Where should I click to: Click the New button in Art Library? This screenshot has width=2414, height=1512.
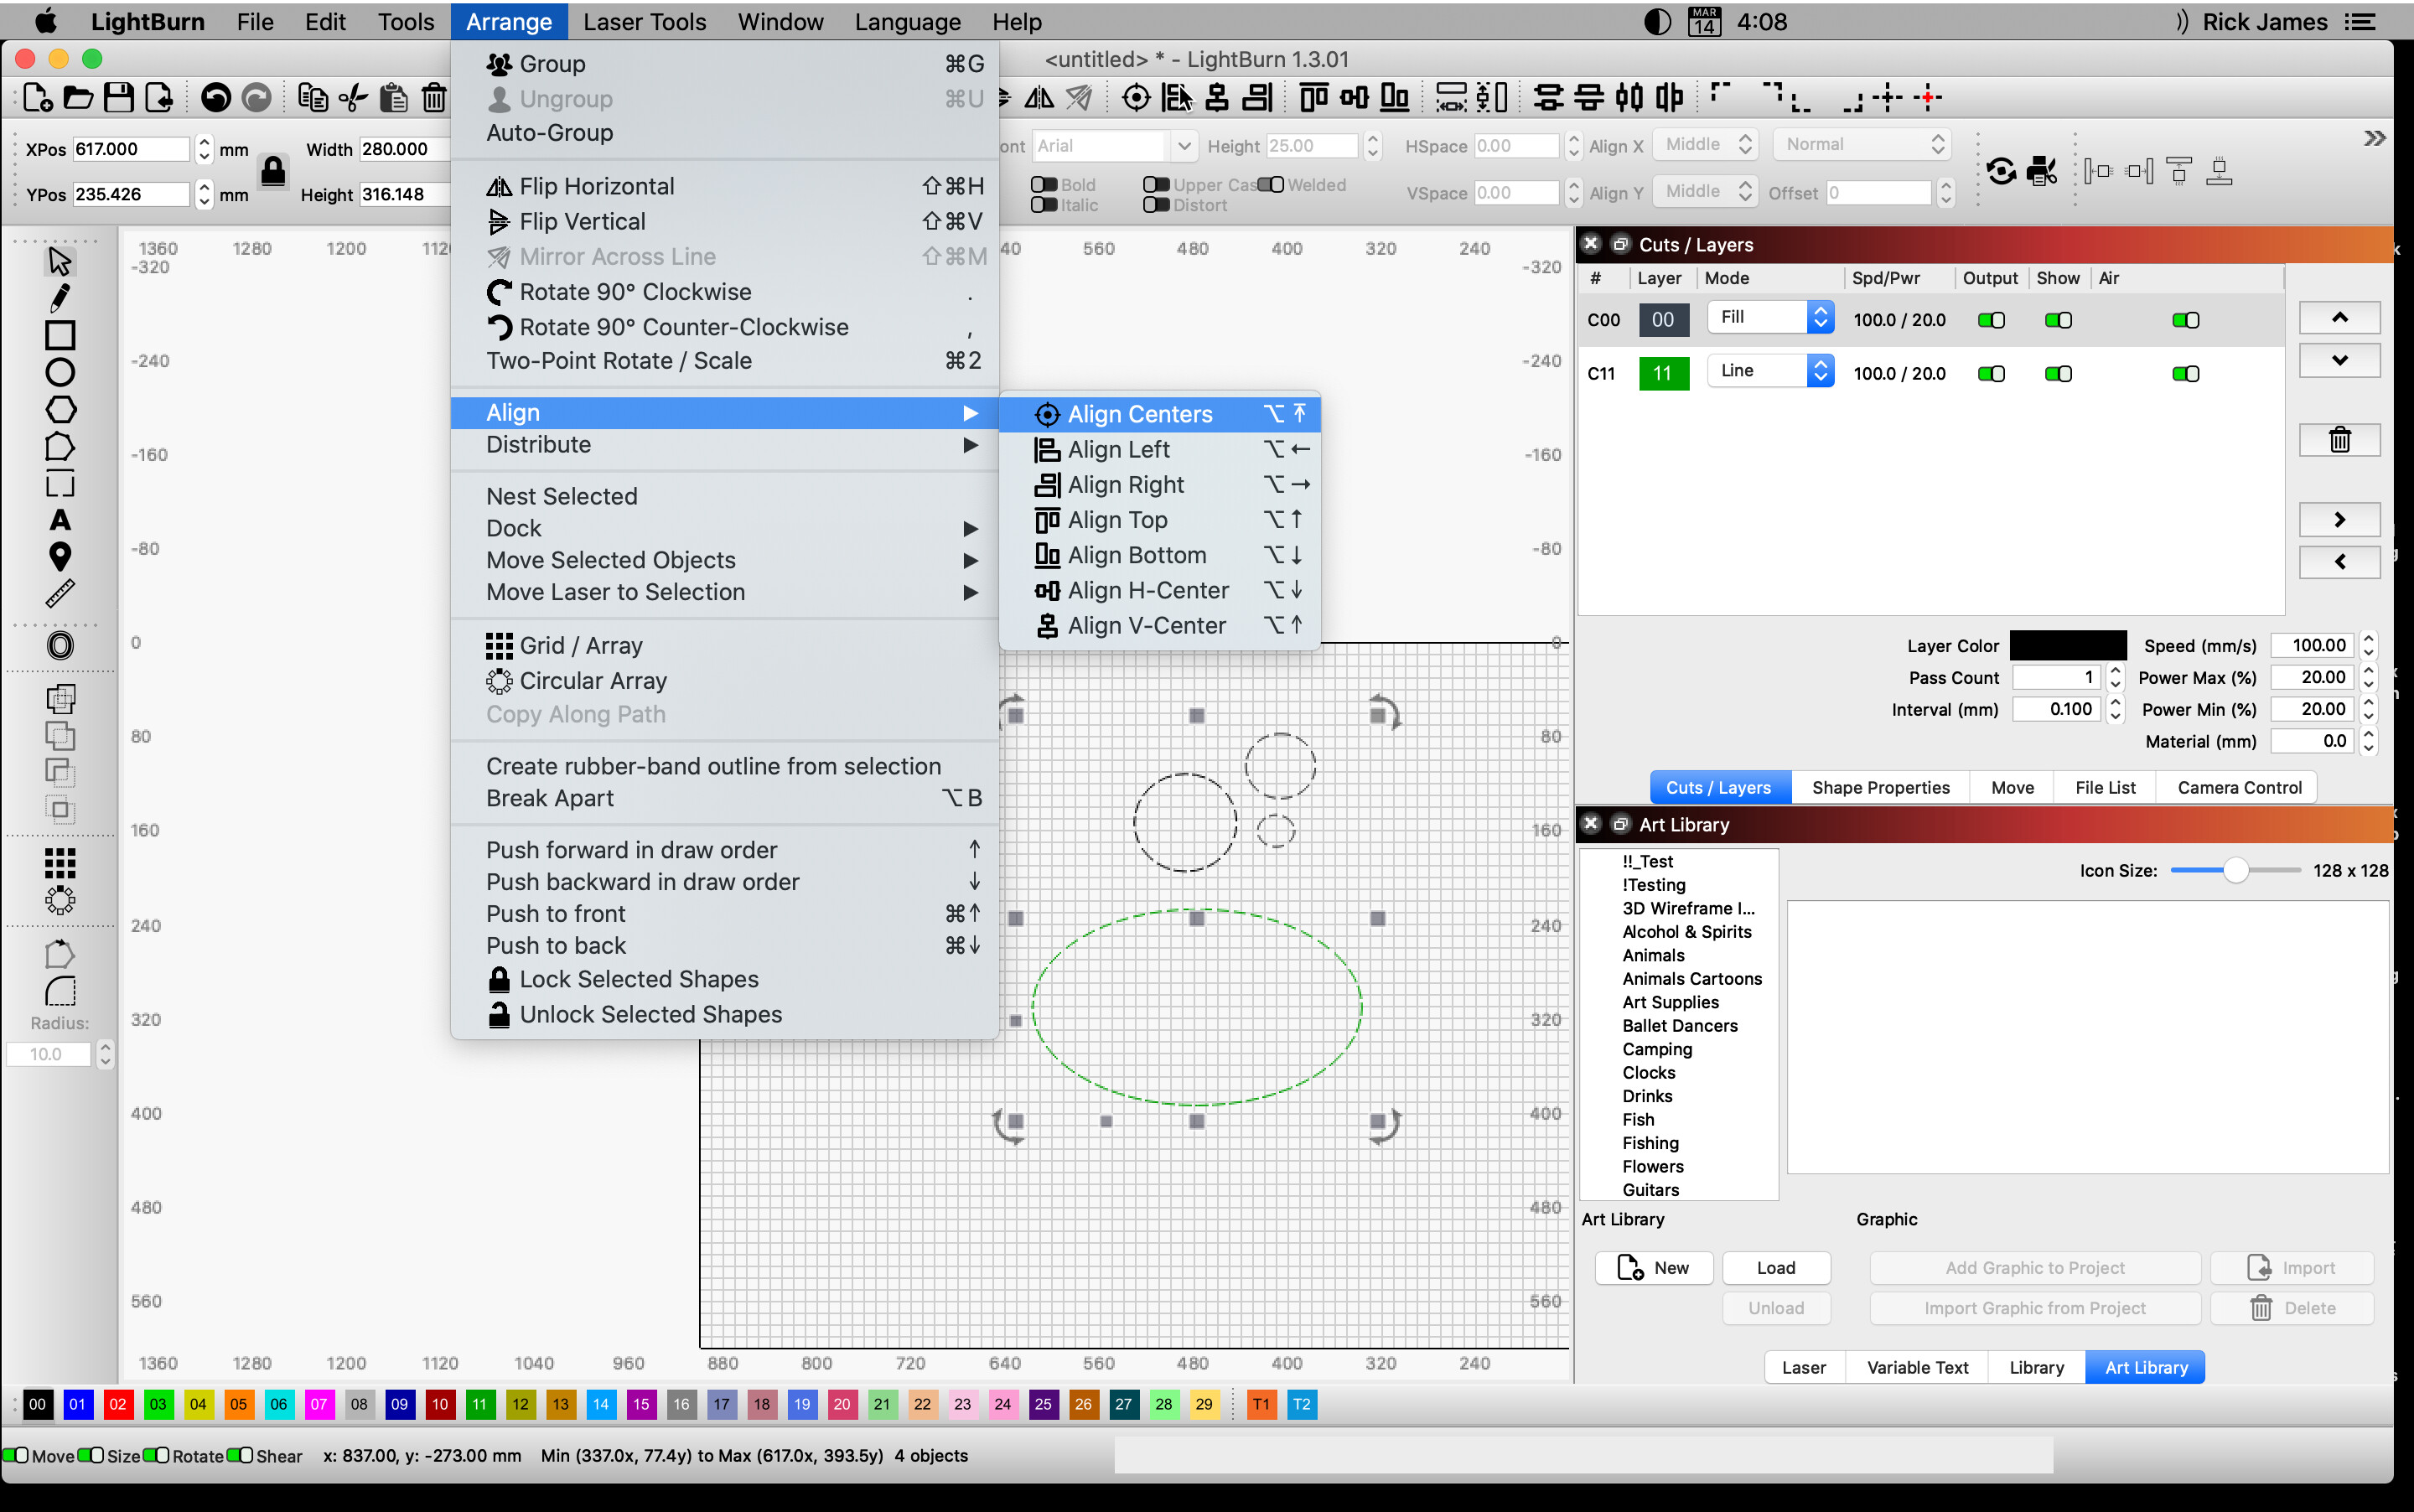tap(1654, 1268)
